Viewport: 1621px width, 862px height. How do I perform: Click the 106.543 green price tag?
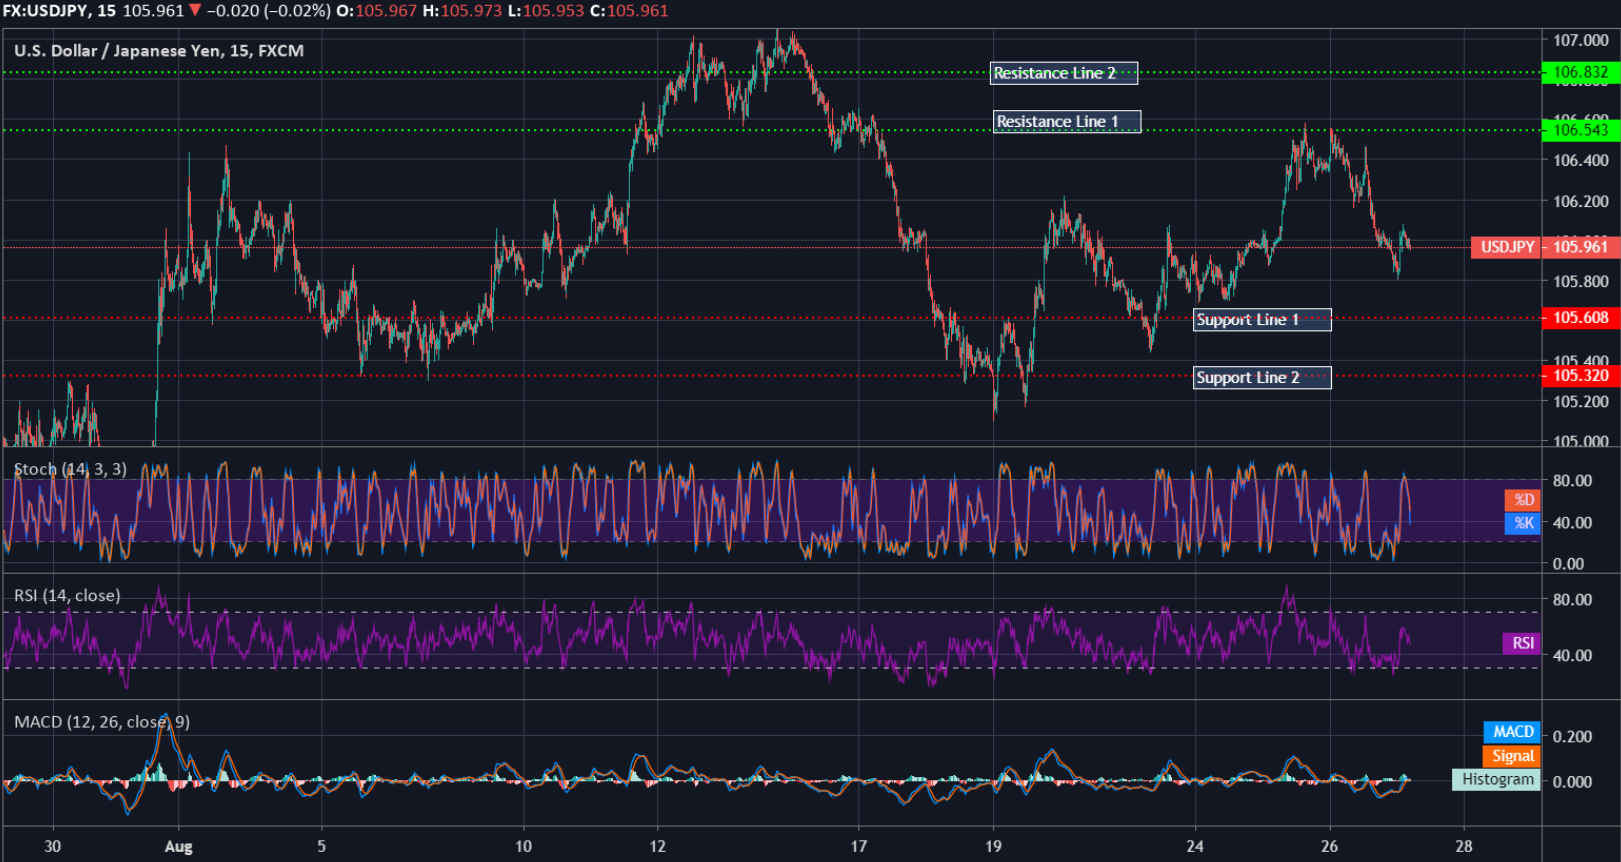[x=1581, y=130]
